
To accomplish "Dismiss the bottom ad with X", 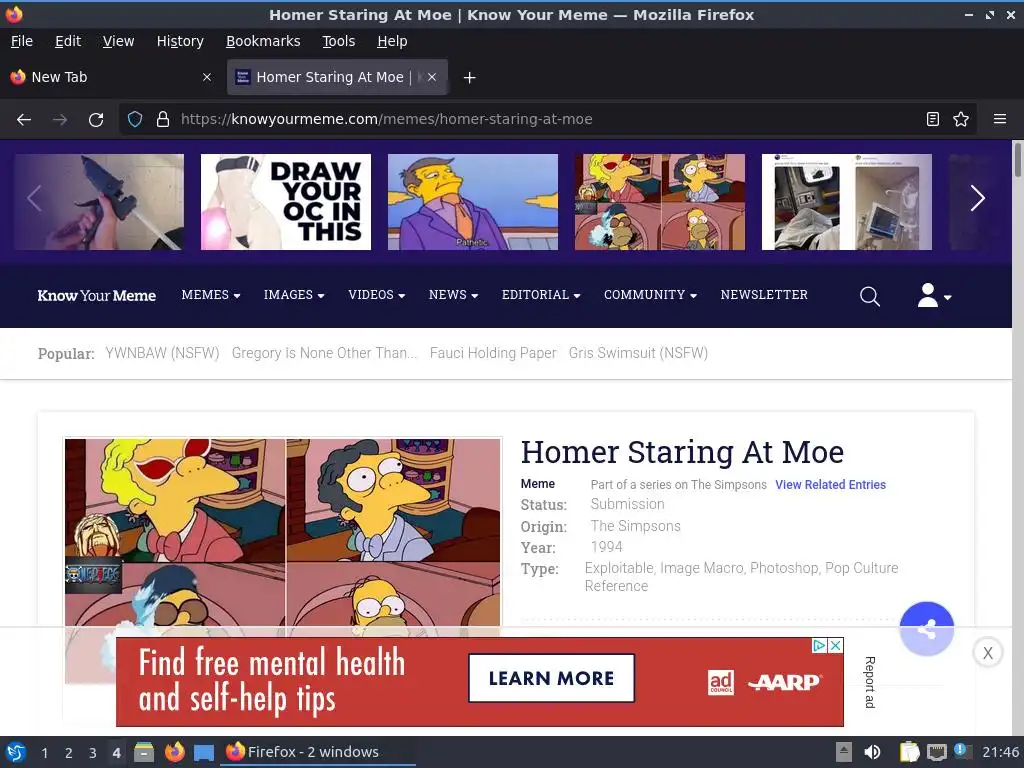I will point(987,652).
